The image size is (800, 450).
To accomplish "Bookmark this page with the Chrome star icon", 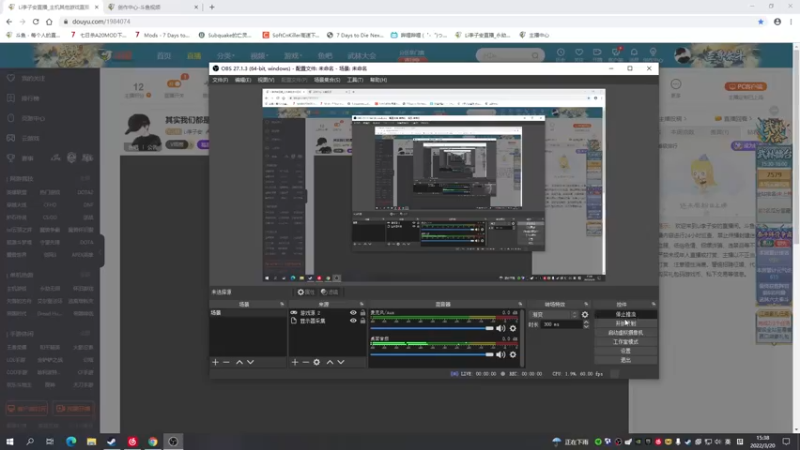I will click(x=761, y=21).
